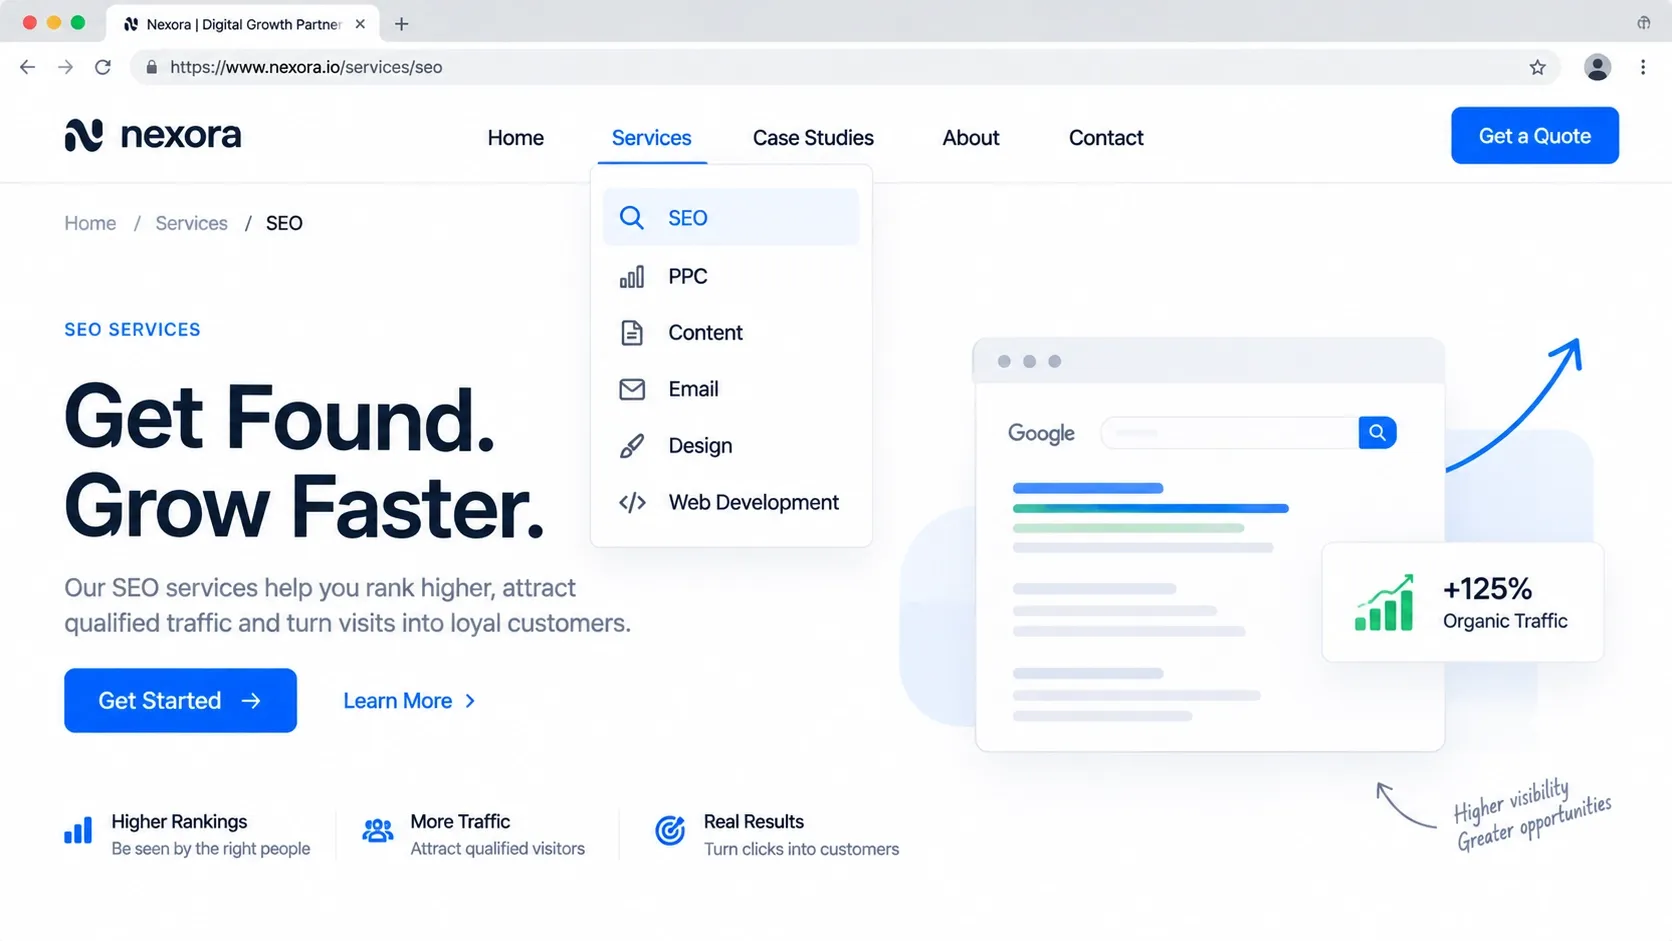Screen dimensions: 1672x941
Task: Open the browser three-dot menu
Action: click(x=1643, y=67)
